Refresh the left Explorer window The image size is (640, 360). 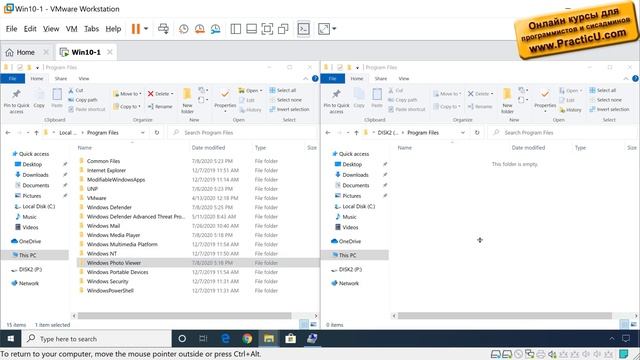pyautogui.click(x=157, y=133)
